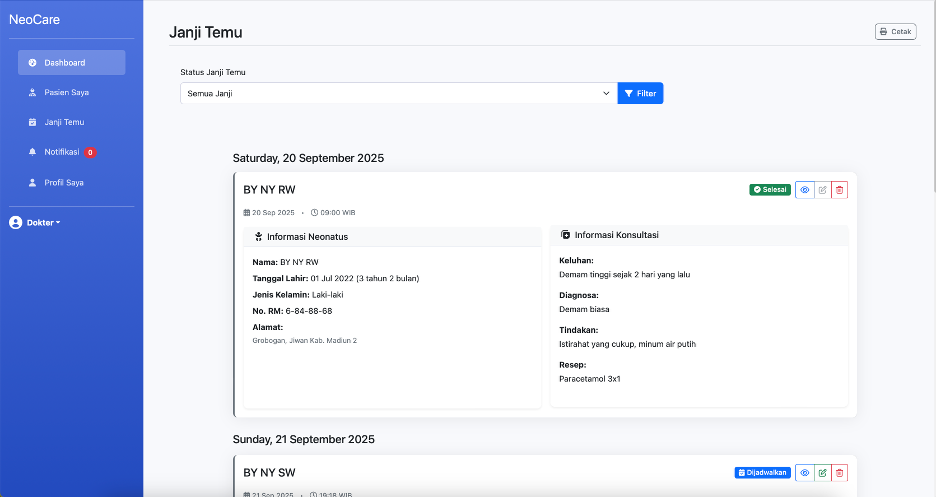
Task: Delete the BY NY RW appointment
Action: point(839,190)
